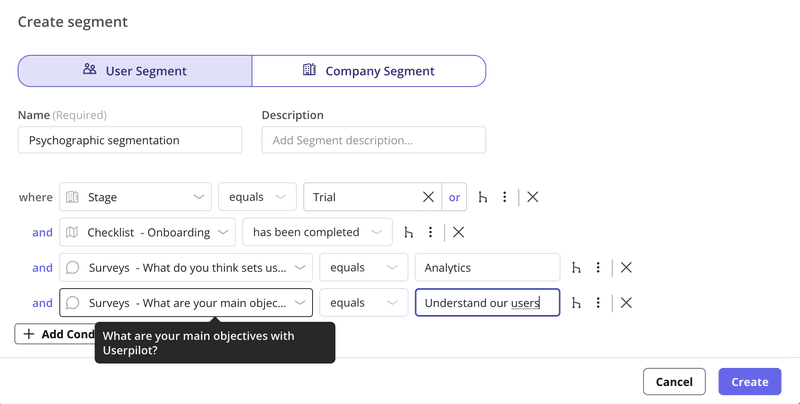Delete the 'Understand our users' condition row
800x404 pixels.
626,302
